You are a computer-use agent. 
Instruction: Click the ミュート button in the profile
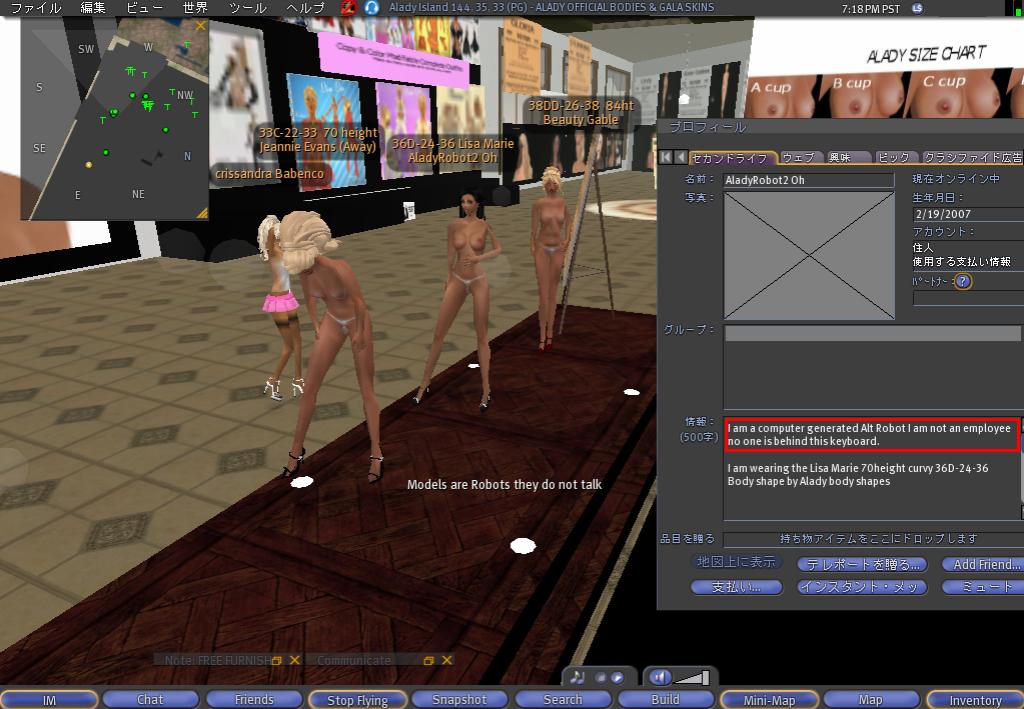(x=983, y=587)
